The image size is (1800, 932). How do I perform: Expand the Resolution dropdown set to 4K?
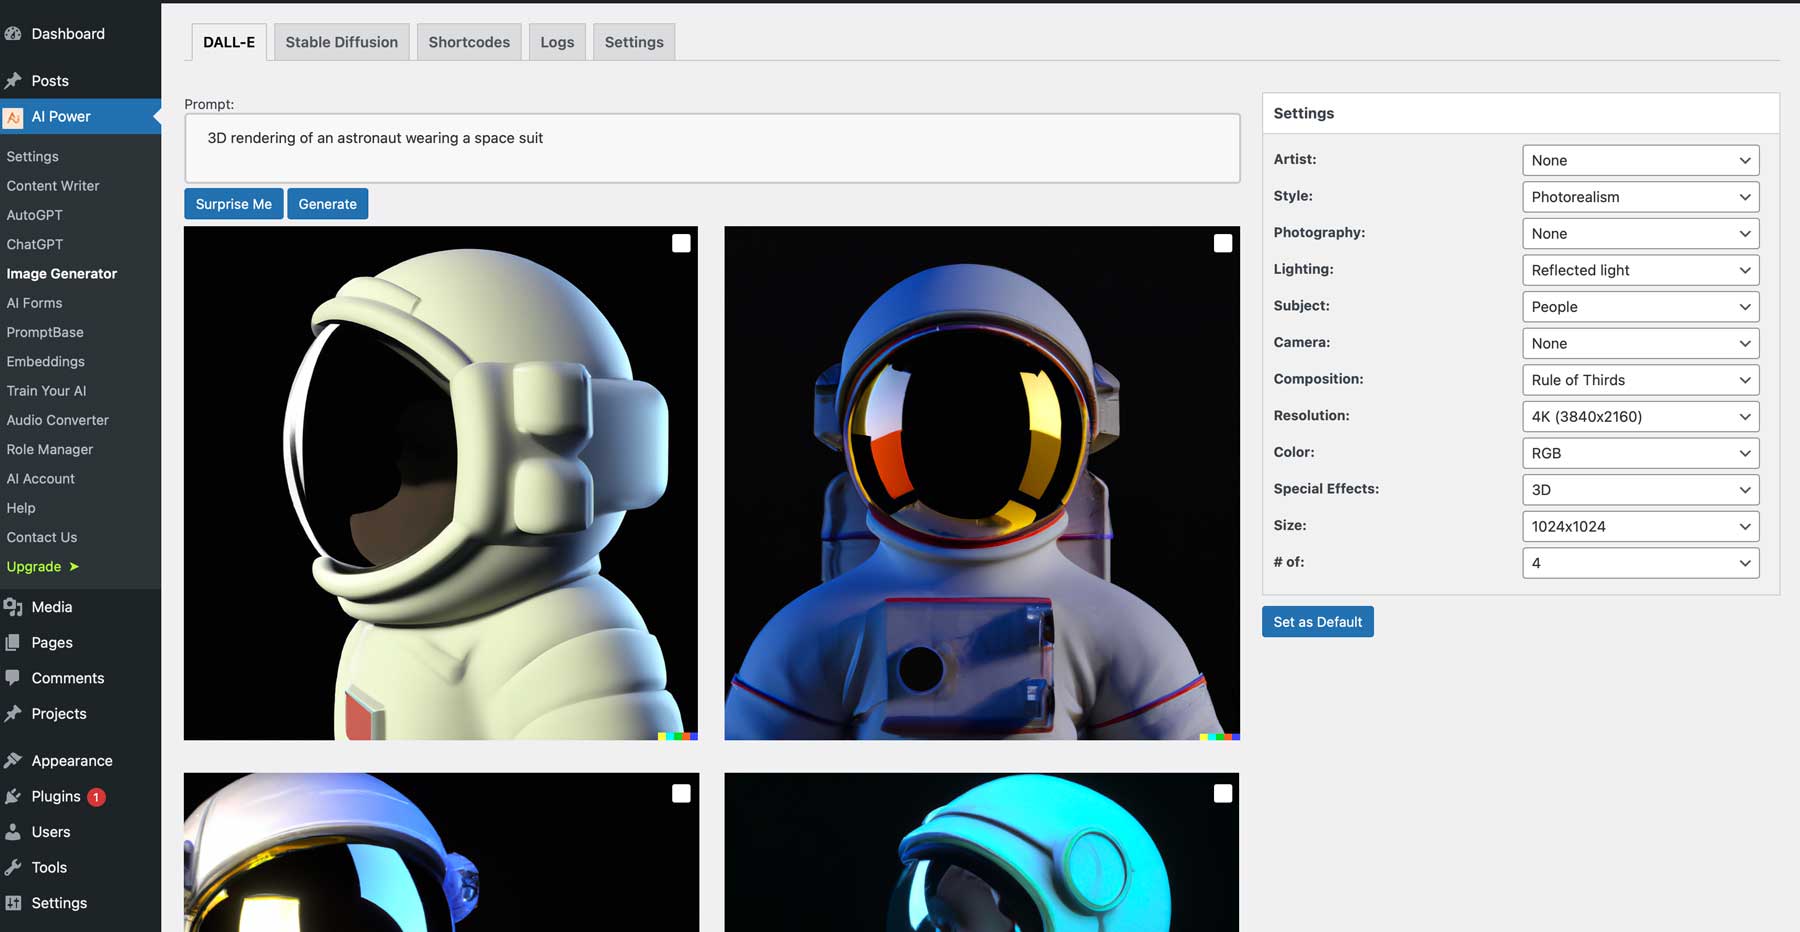pyautogui.click(x=1640, y=416)
